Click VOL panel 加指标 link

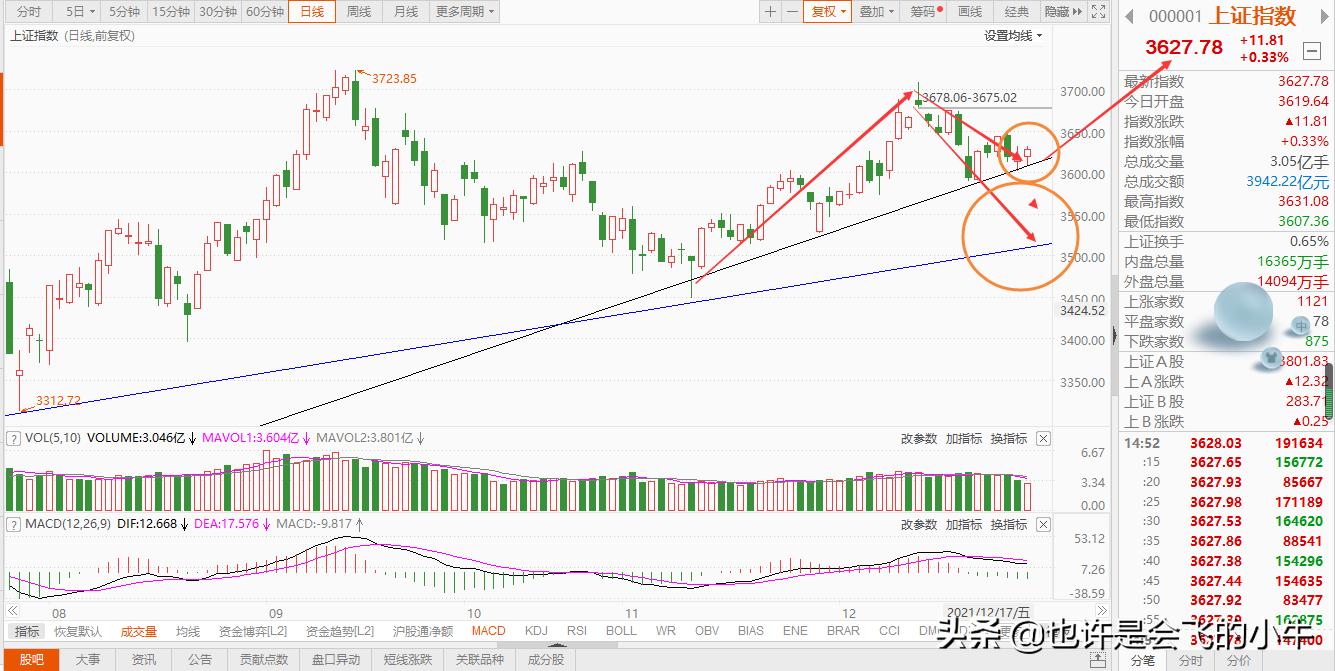963,438
